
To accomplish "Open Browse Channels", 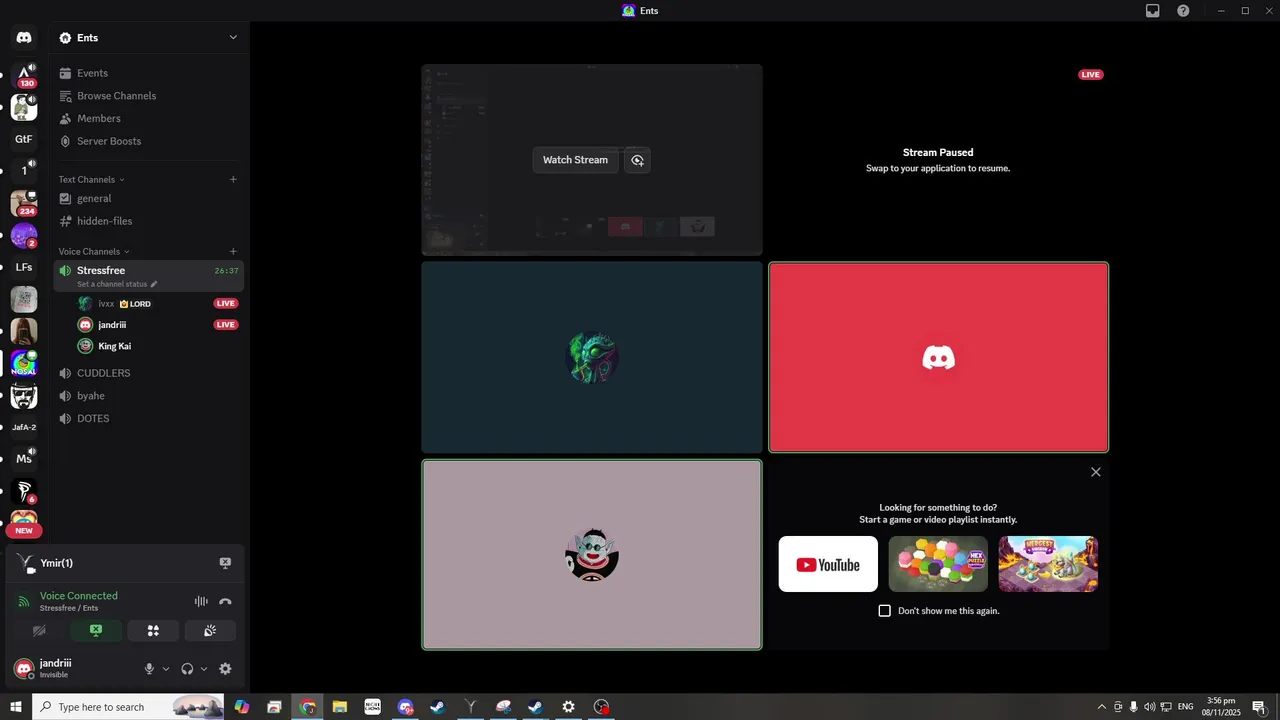I will [148, 96].
